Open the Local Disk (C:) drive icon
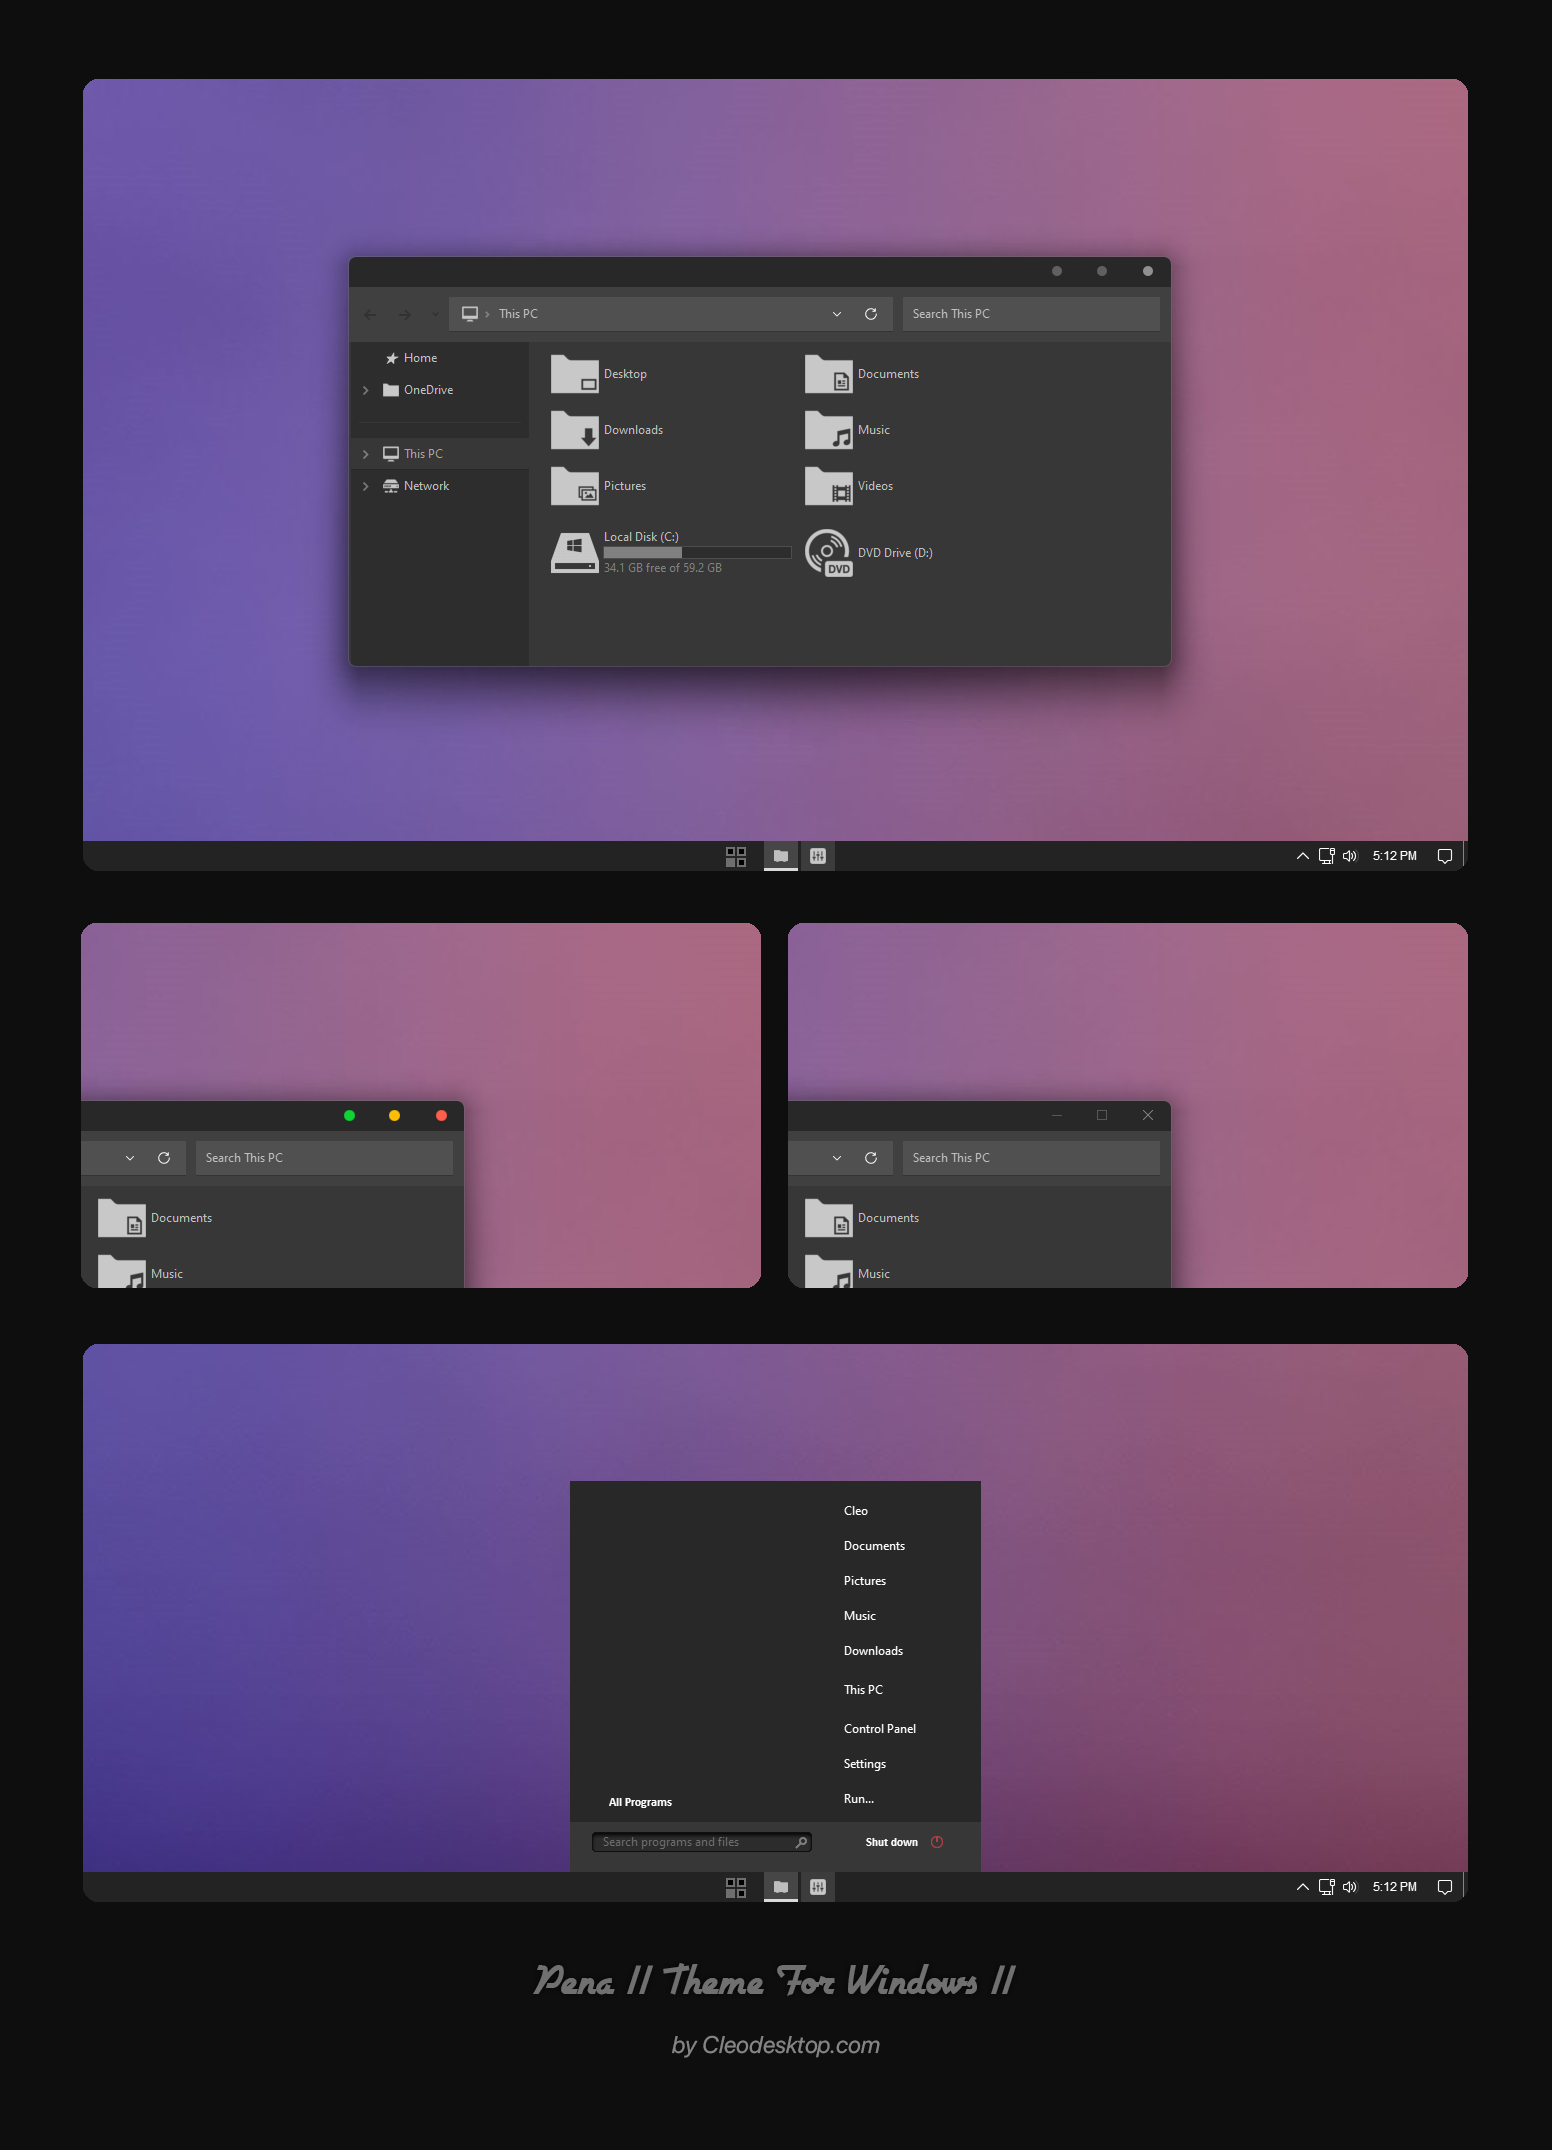Image resolution: width=1552 pixels, height=2150 pixels. (x=574, y=552)
